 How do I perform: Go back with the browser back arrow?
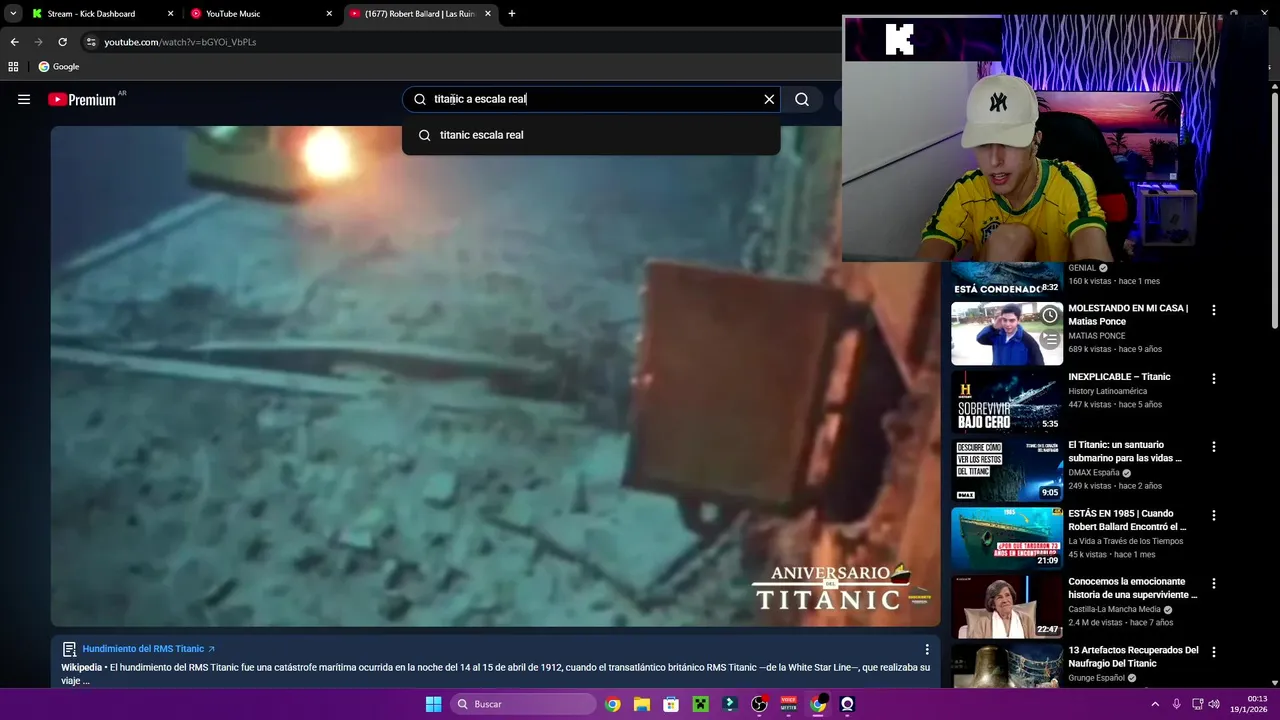coord(14,42)
